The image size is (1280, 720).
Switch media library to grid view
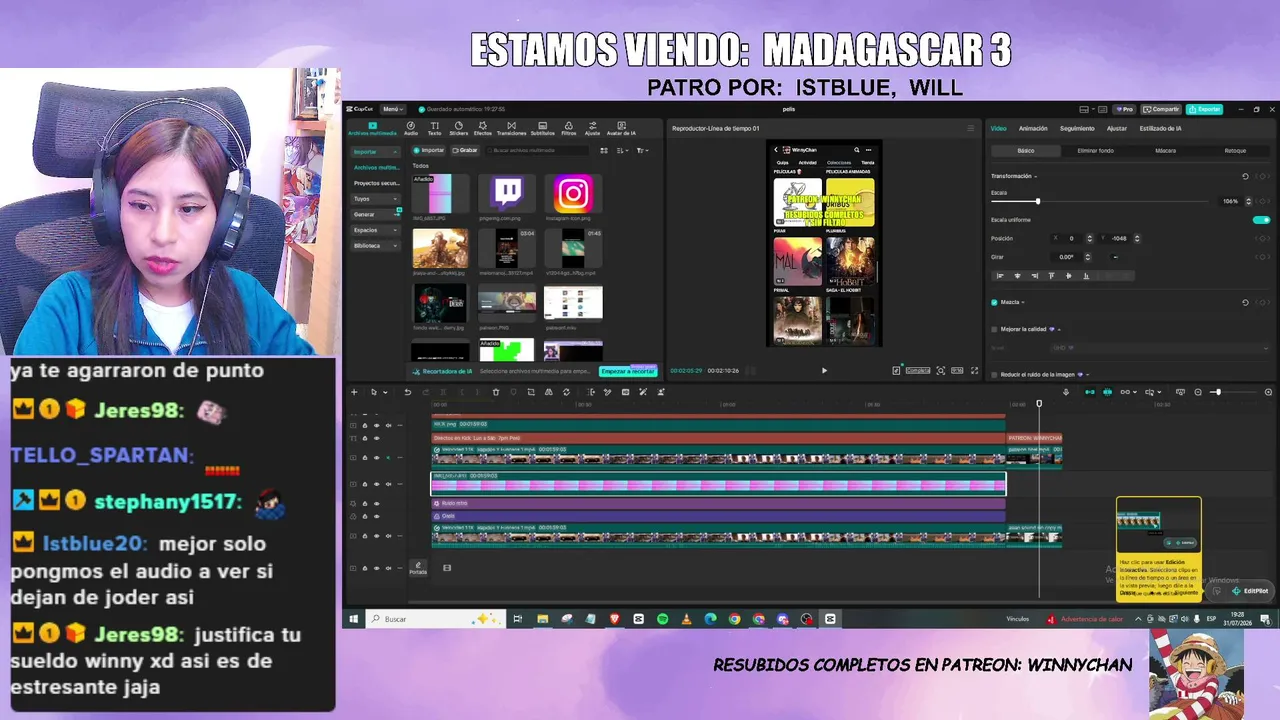click(x=604, y=150)
